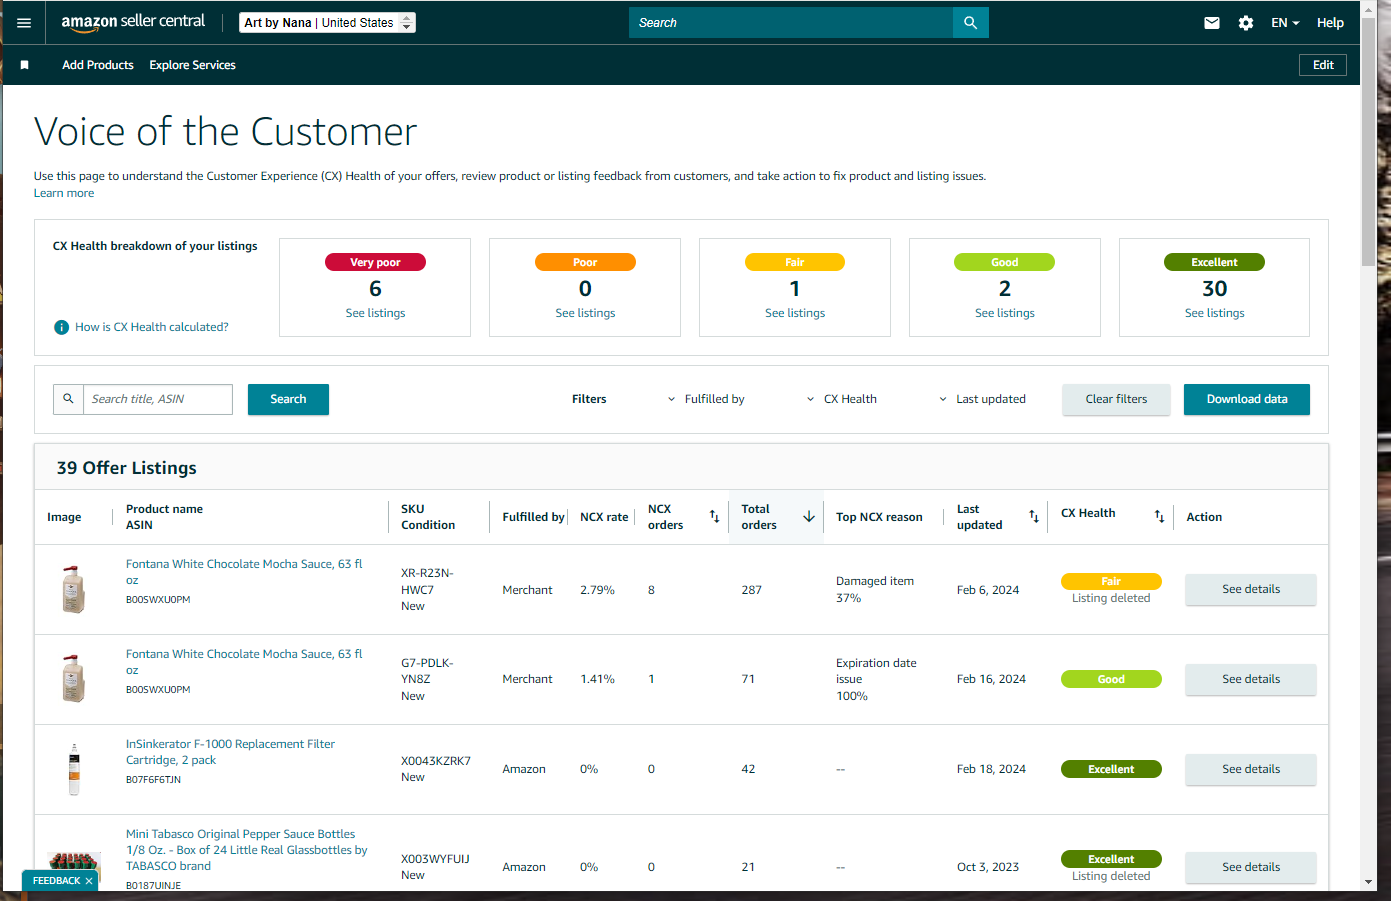This screenshot has height=901, width=1391.
Task: See details for Mini Tabasco listing
Action: pos(1251,868)
